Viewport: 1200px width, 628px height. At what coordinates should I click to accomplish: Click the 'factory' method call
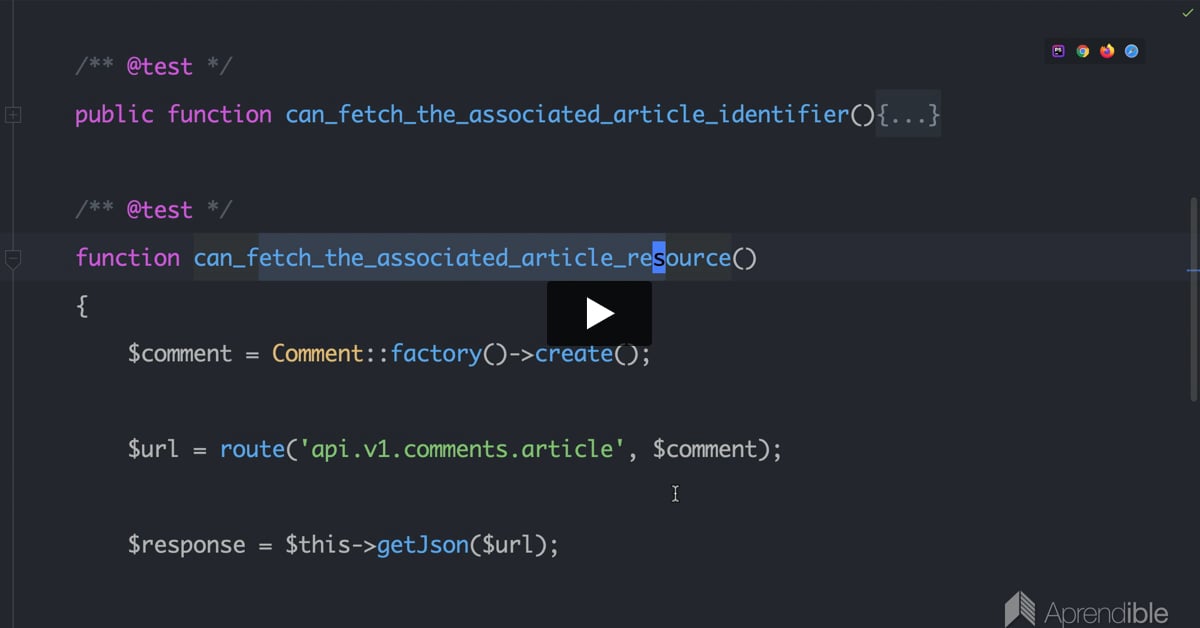click(x=436, y=353)
